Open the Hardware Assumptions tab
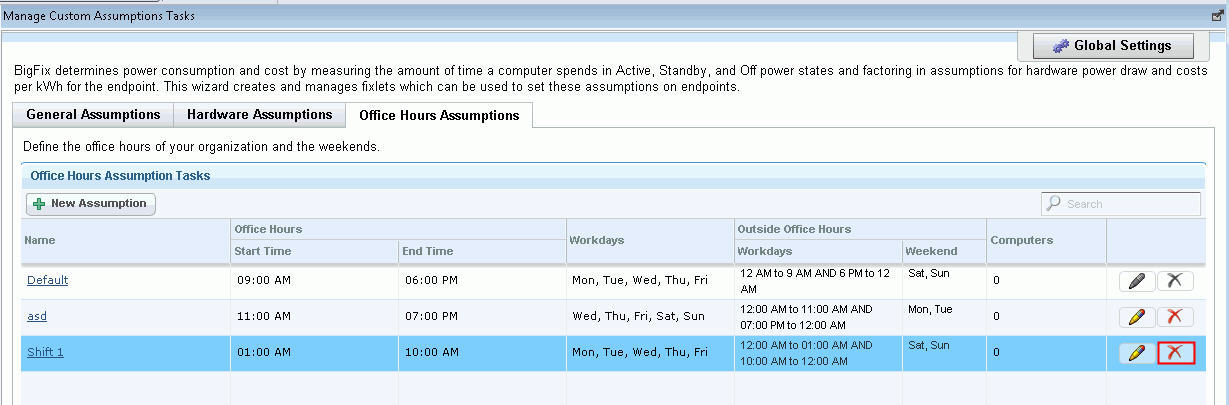This screenshot has height=405, width=1229. pyautogui.click(x=259, y=115)
